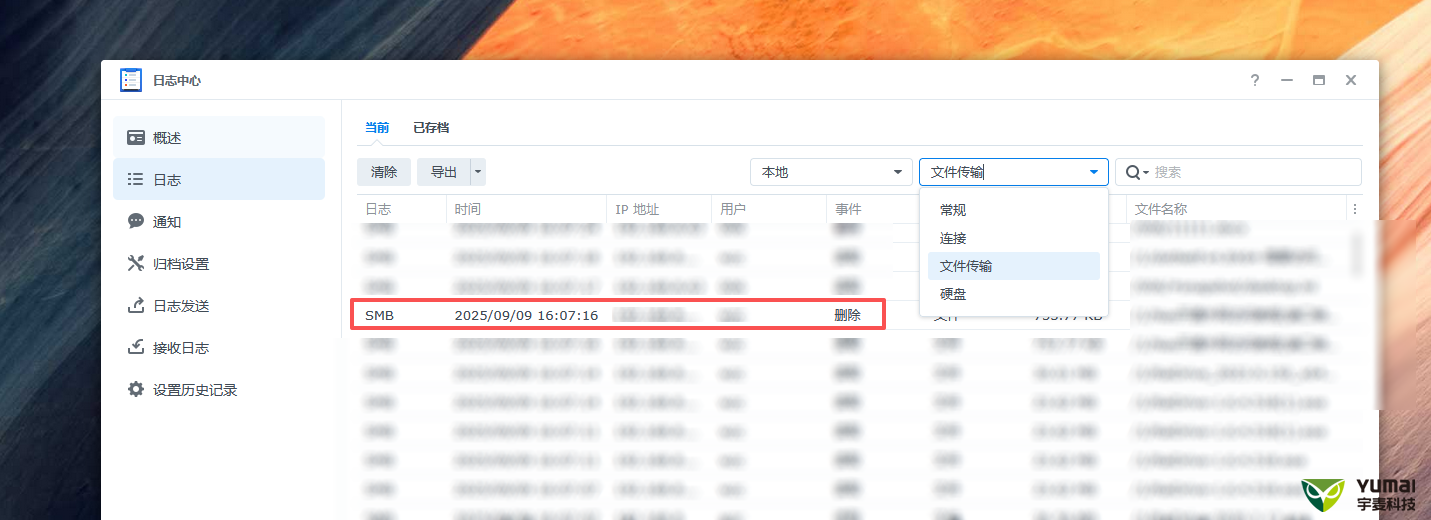Image resolution: width=1431 pixels, height=520 pixels.
Task: Minimize the 日志中心 window
Action: (1287, 80)
